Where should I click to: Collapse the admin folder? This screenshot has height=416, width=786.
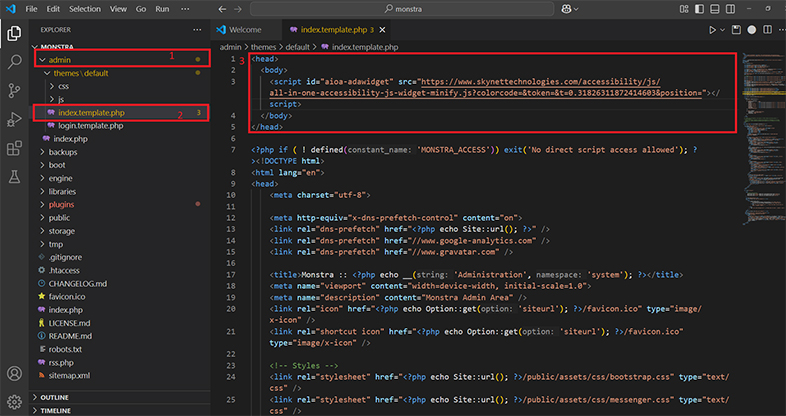tap(42, 60)
